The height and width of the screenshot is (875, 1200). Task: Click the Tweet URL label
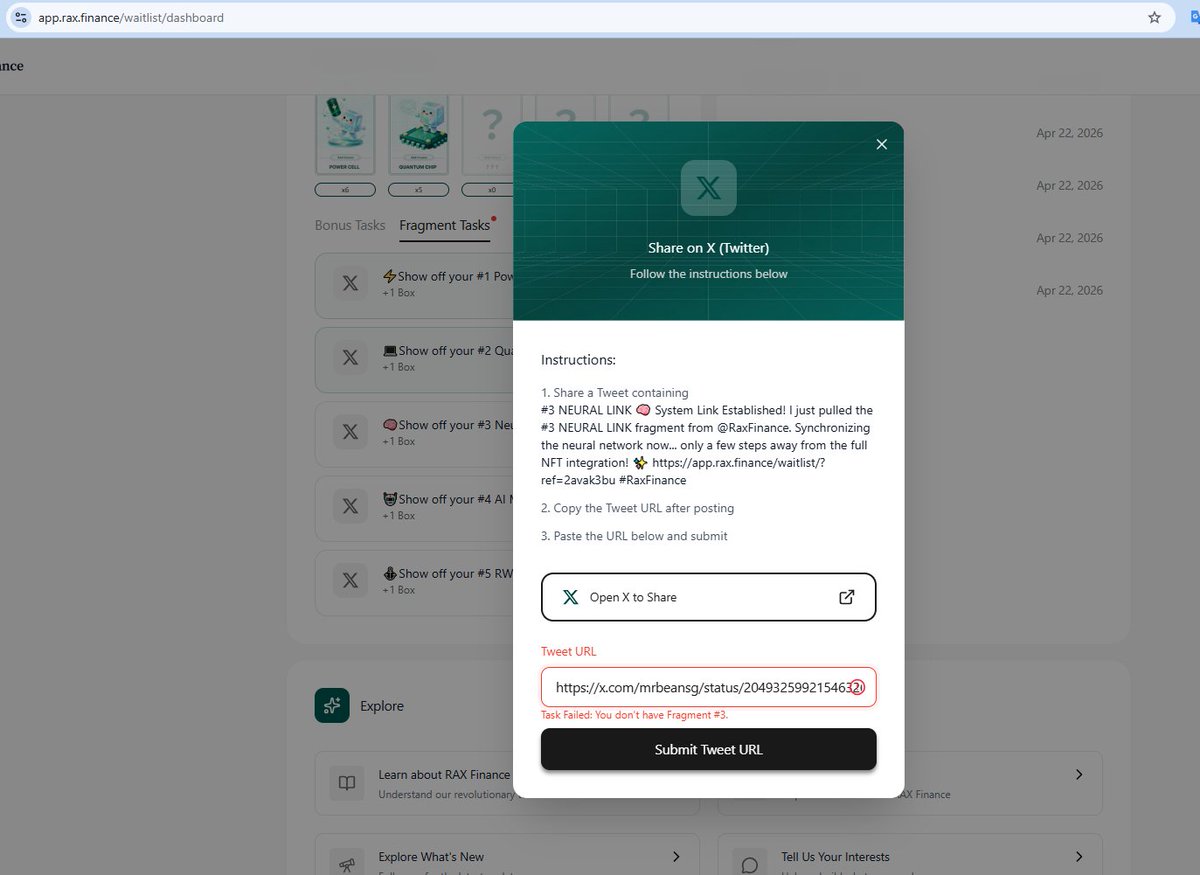pyautogui.click(x=568, y=651)
